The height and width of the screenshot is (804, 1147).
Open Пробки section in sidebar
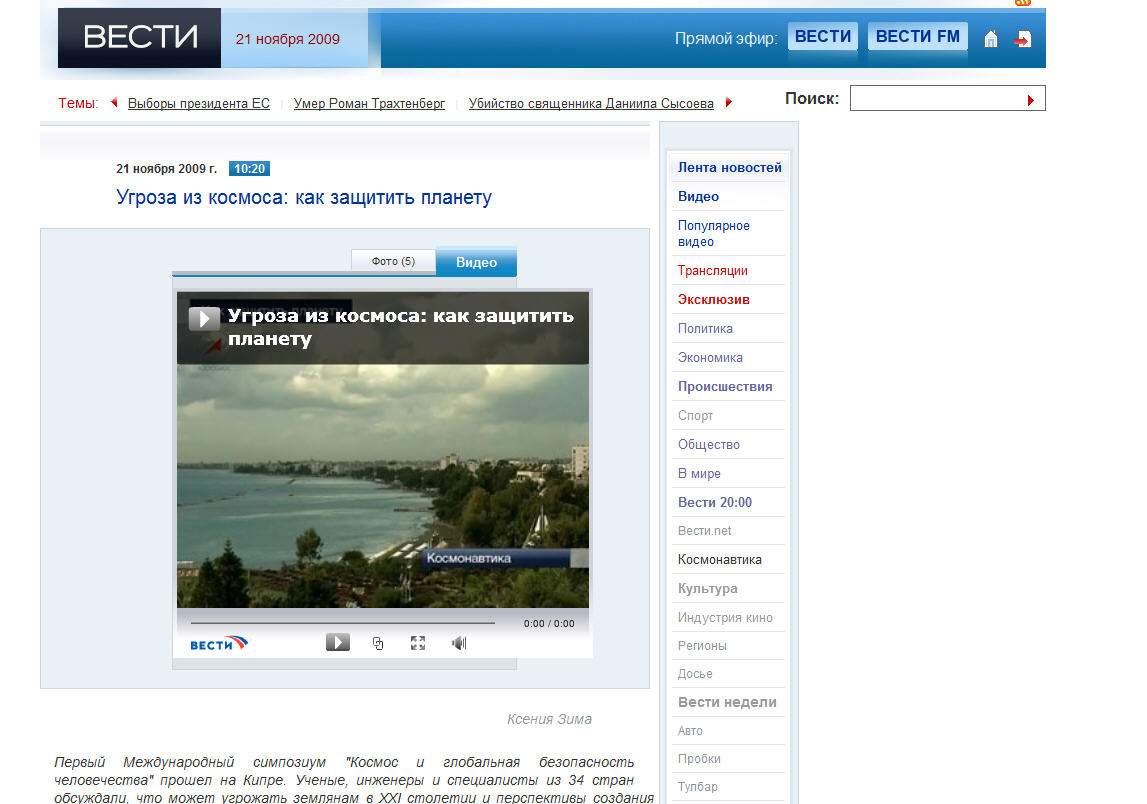click(699, 759)
